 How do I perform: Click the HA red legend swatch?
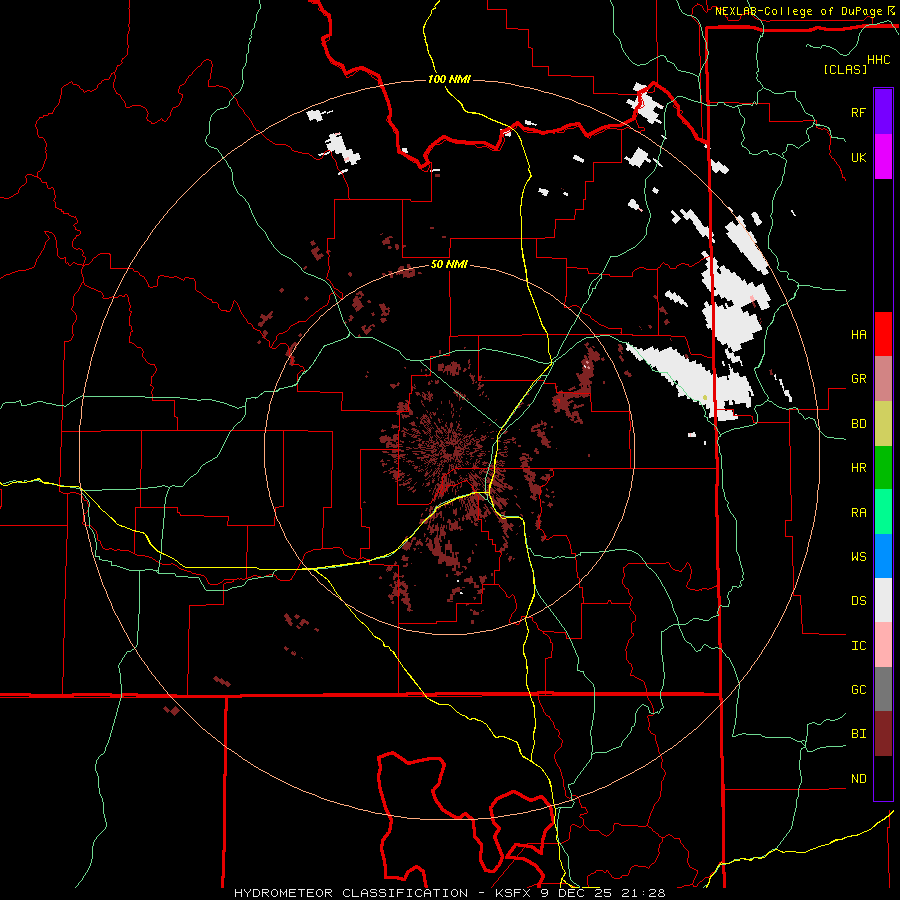[x=883, y=334]
